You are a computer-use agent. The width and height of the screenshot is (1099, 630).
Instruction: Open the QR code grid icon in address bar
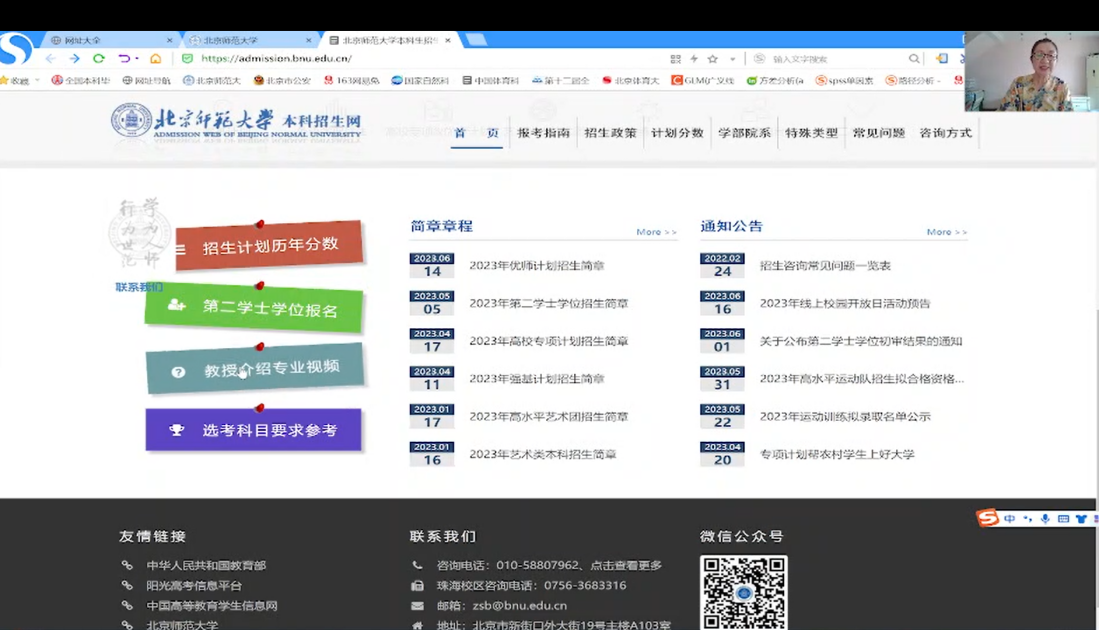(675, 59)
